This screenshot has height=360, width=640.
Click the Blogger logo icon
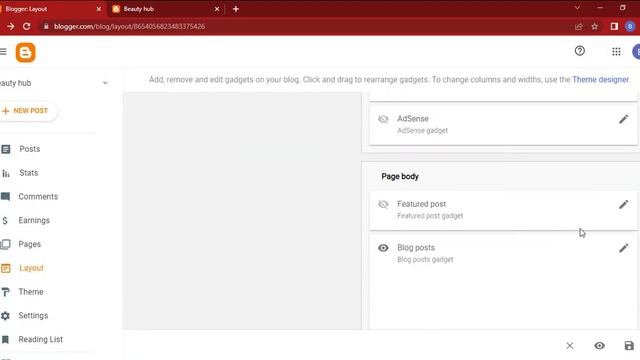coord(25,52)
